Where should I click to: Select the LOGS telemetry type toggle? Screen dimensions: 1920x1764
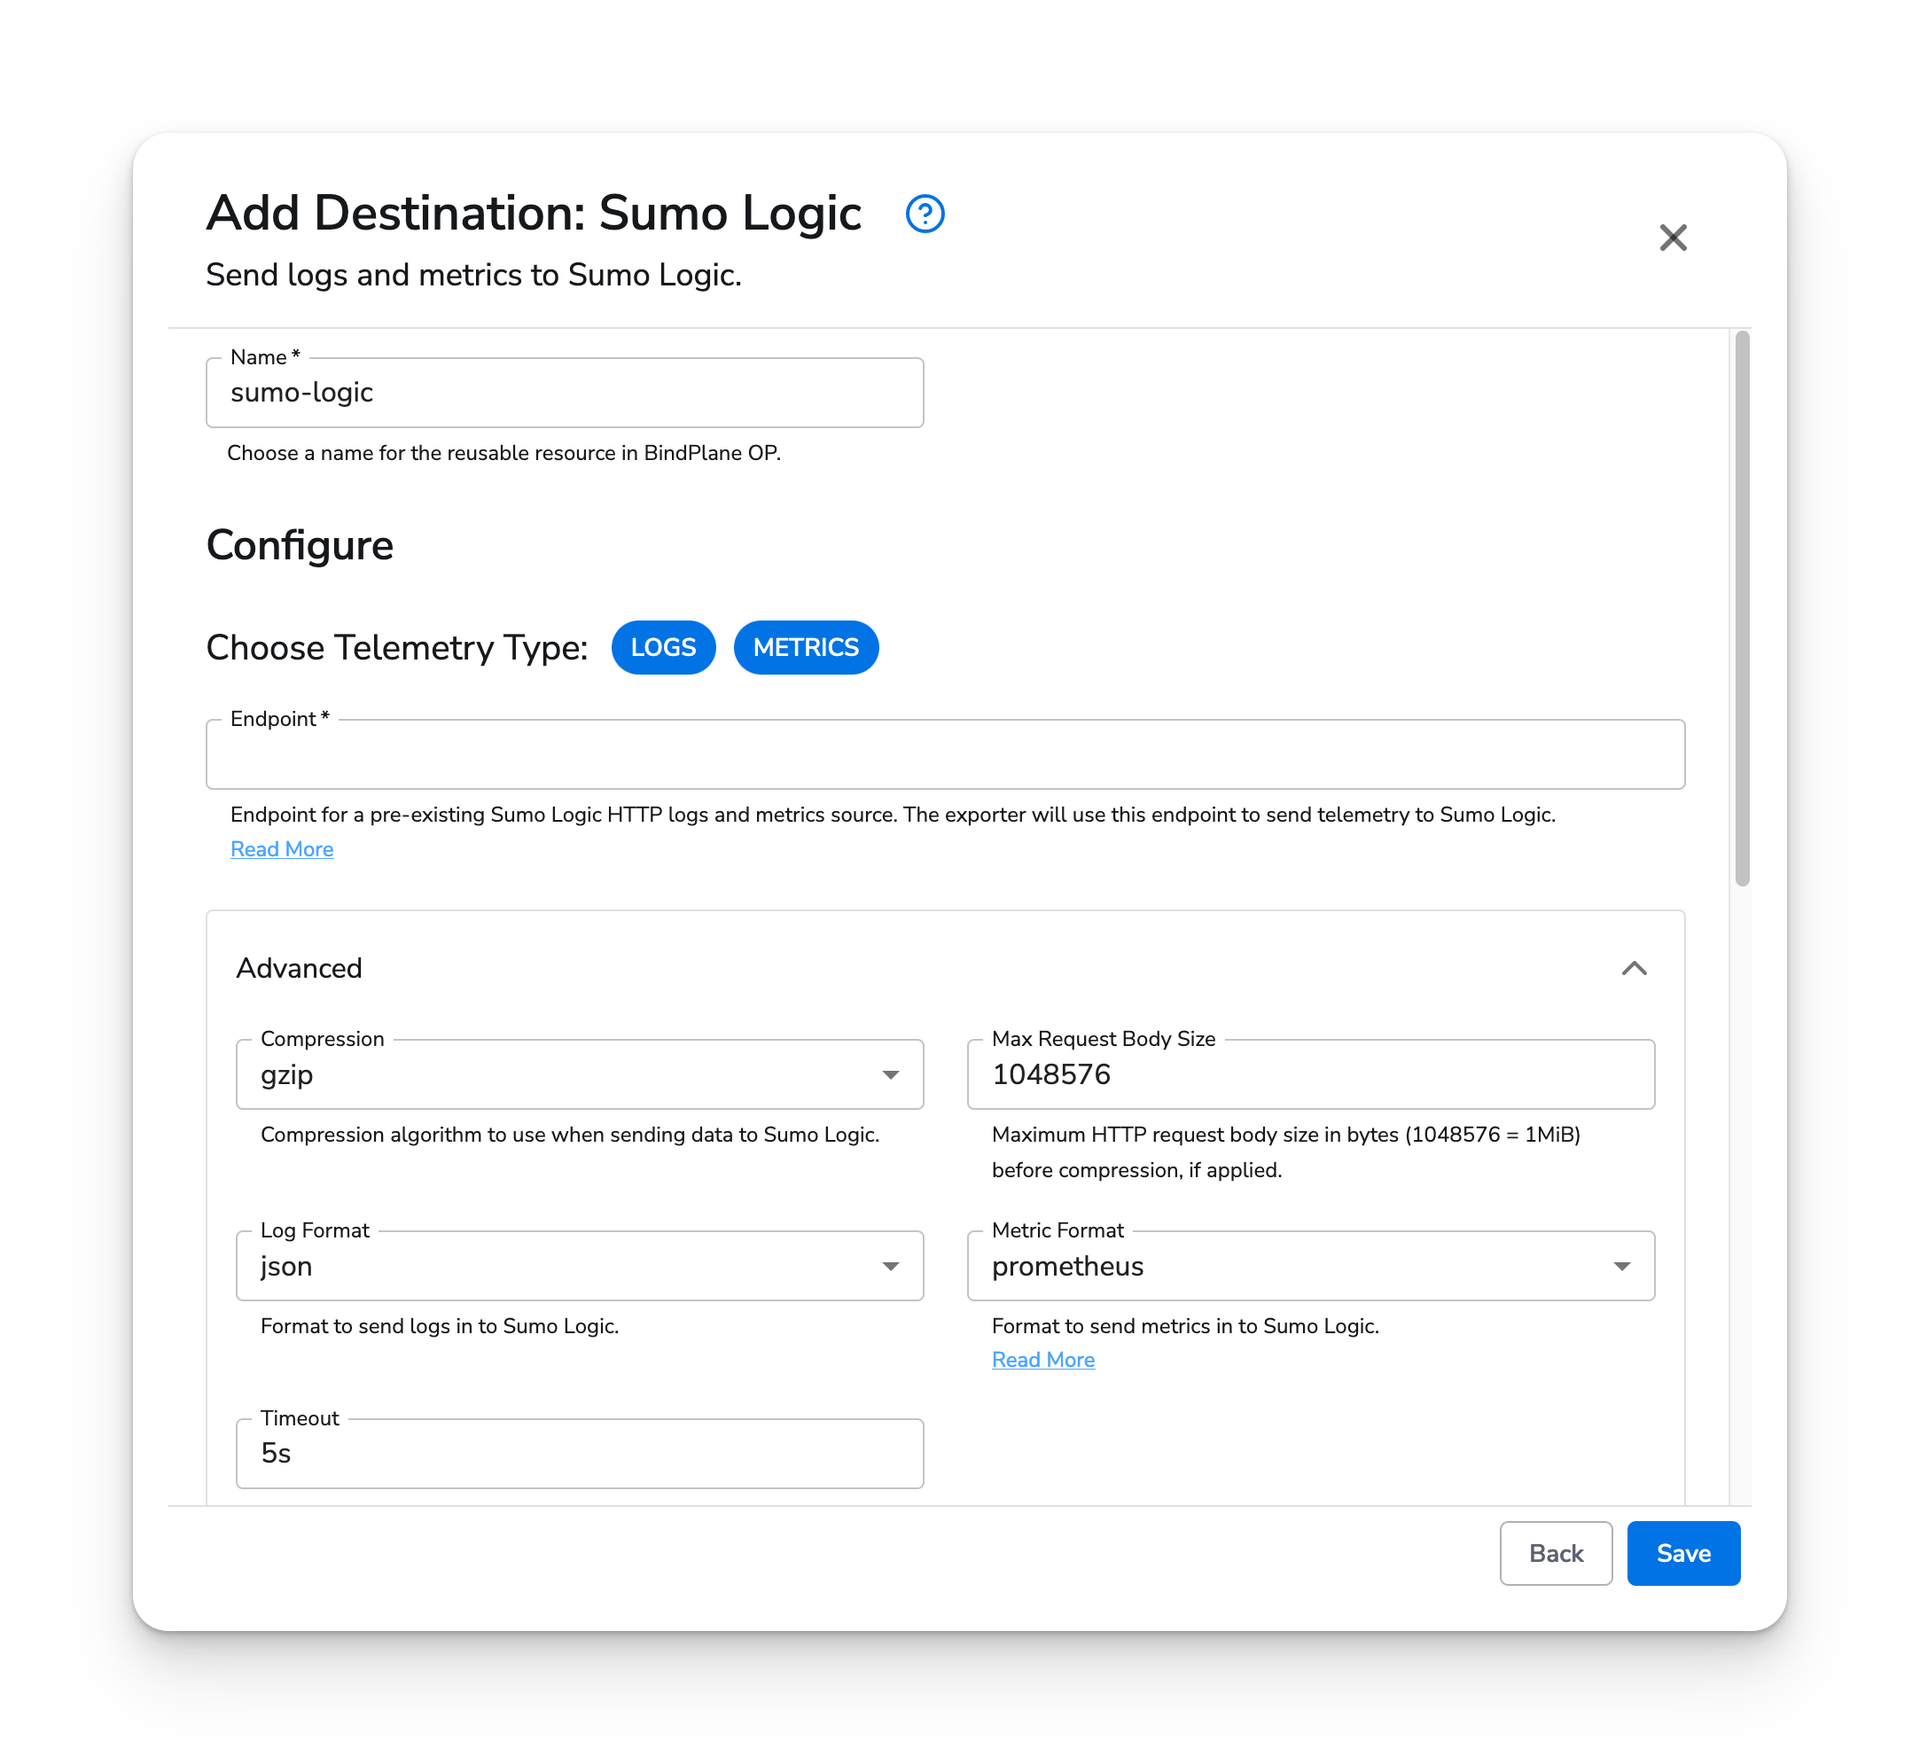[664, 647]
